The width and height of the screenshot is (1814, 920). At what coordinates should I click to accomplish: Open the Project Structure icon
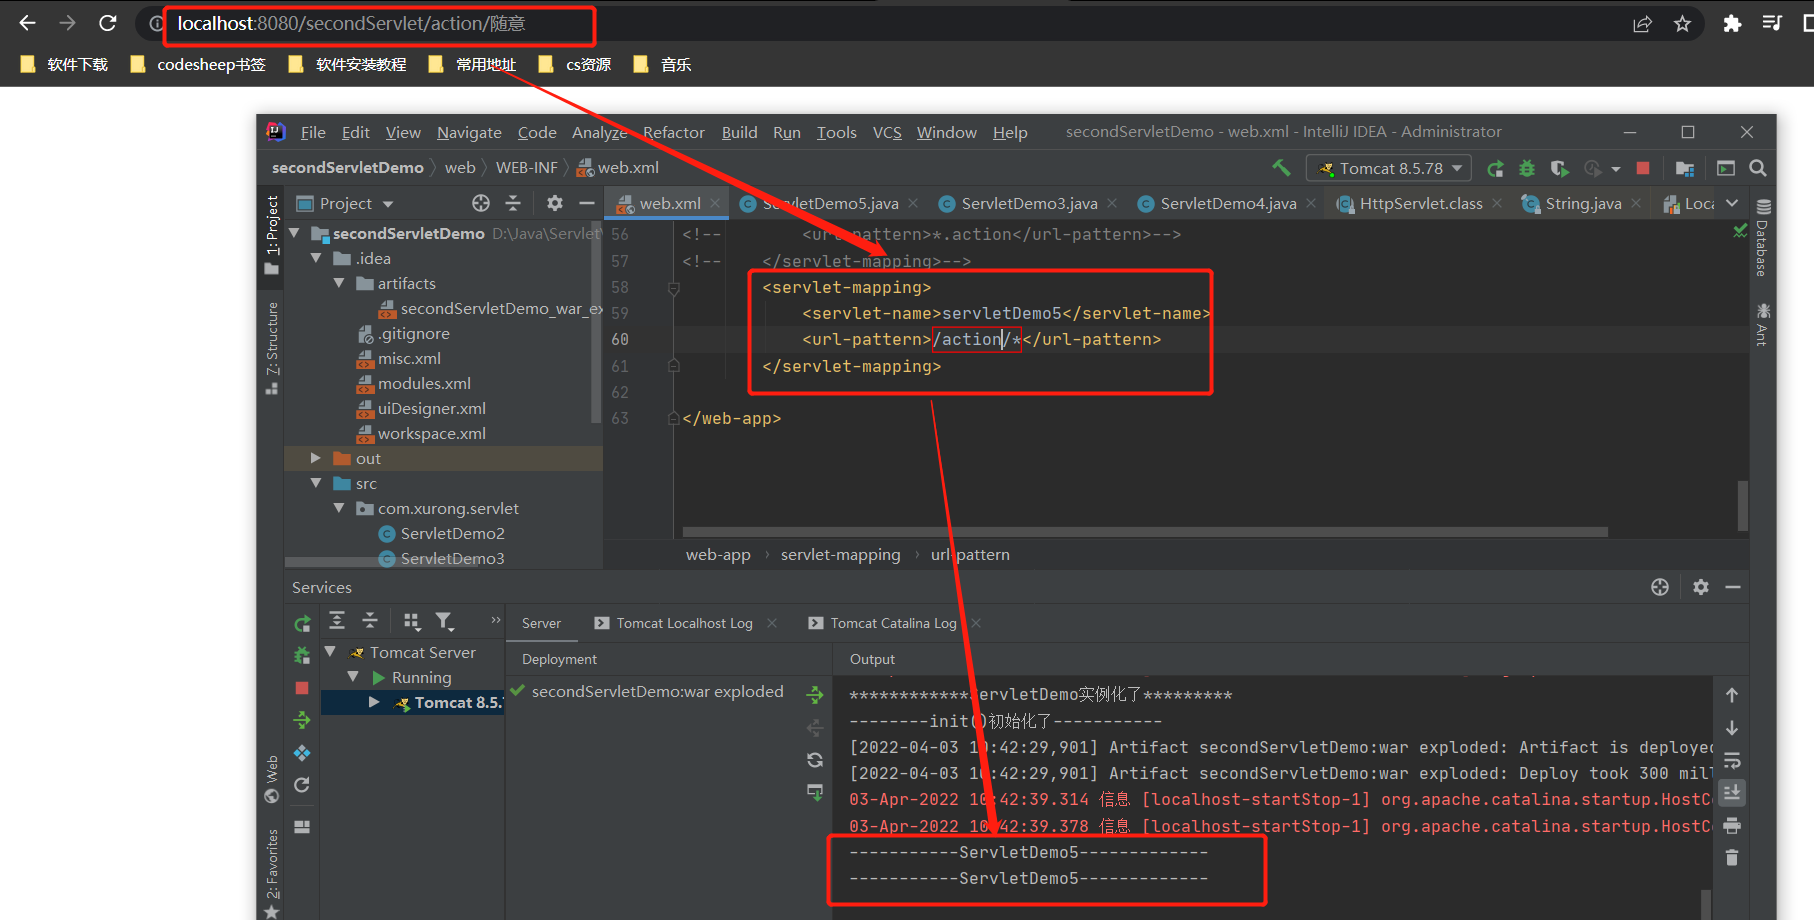tap(1685, 168)
